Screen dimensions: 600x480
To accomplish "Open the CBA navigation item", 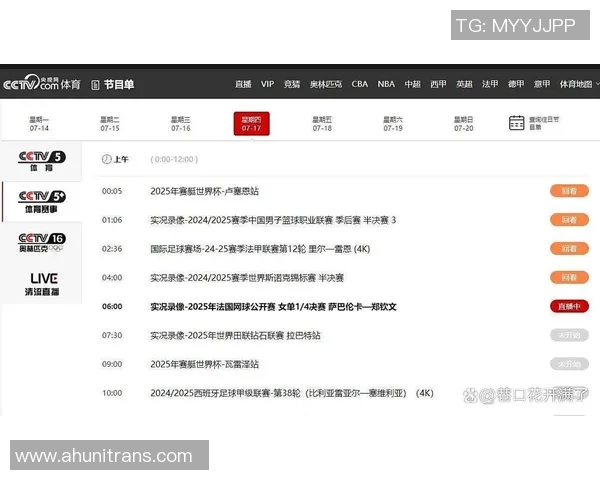I will (x=360, y=84).
